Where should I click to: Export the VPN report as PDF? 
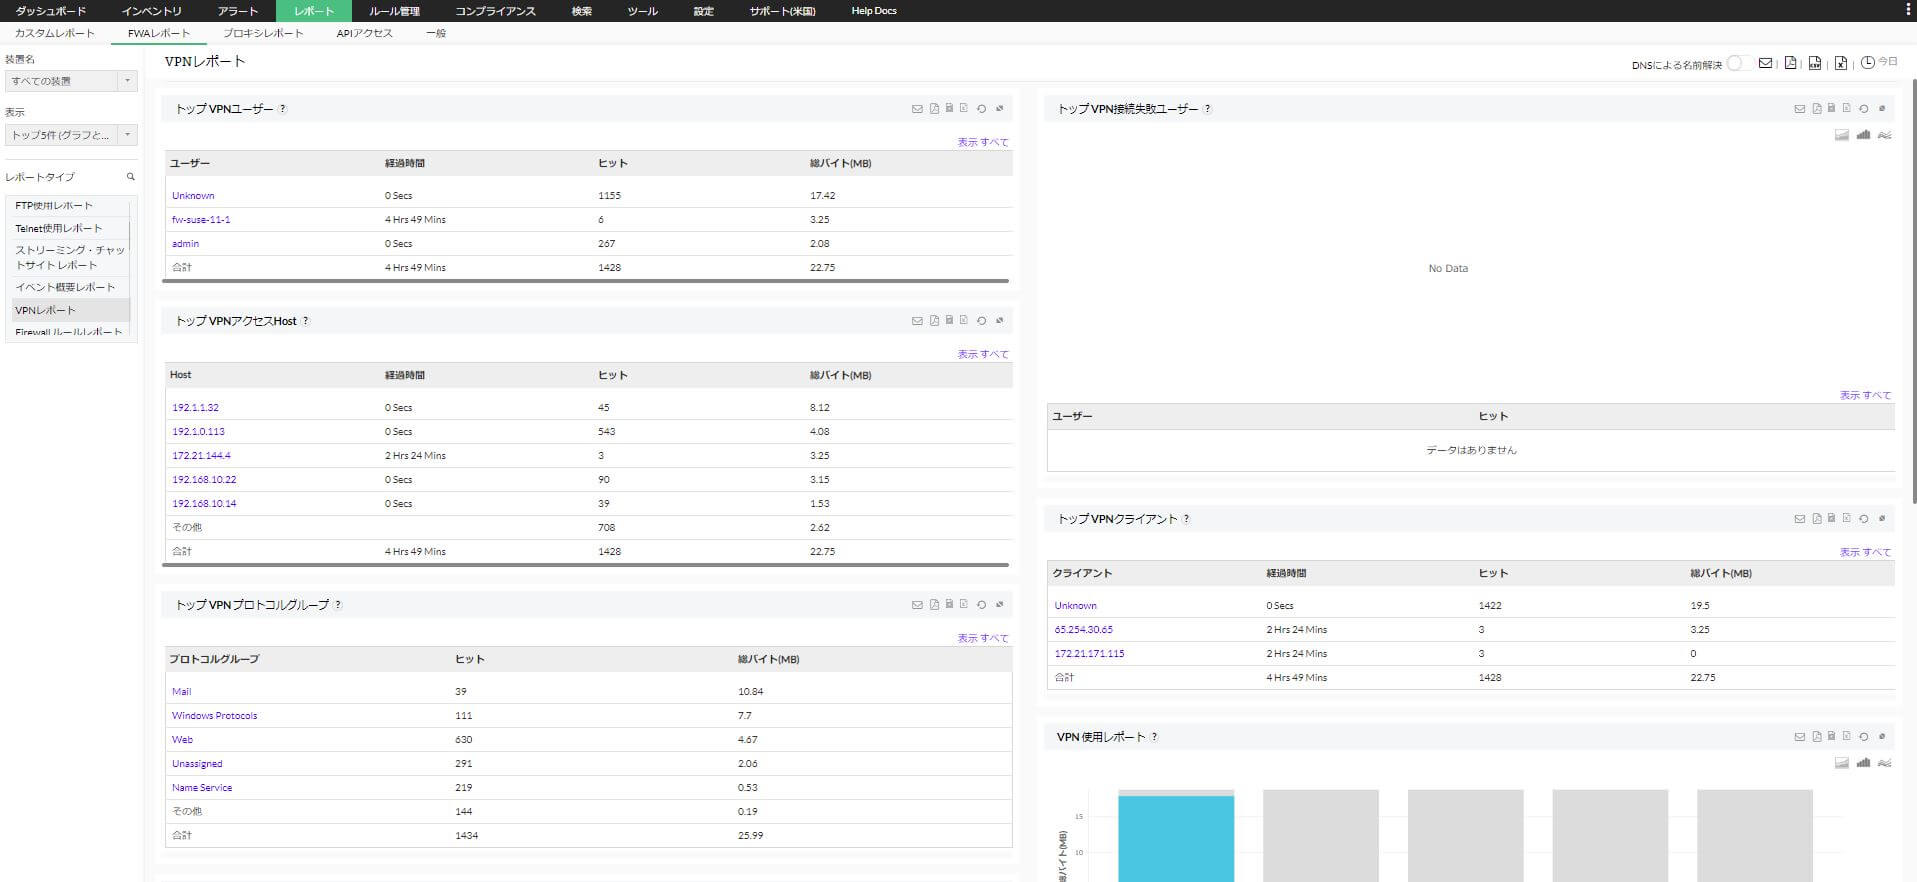click(x=1790, y=63)
